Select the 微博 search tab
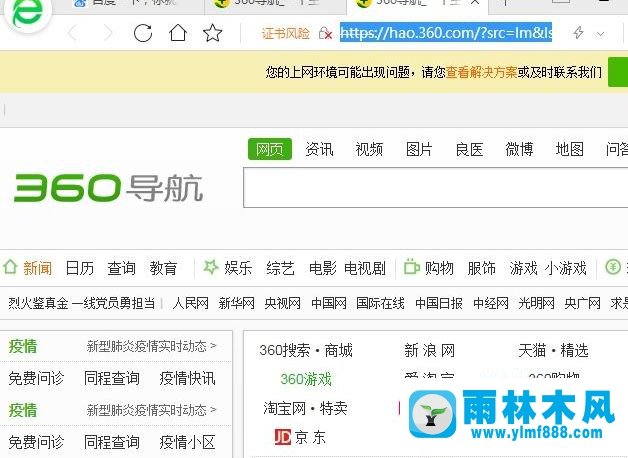The height and width of the screenshot is (458, 628). pyautogui.click(x=519, y=149)
